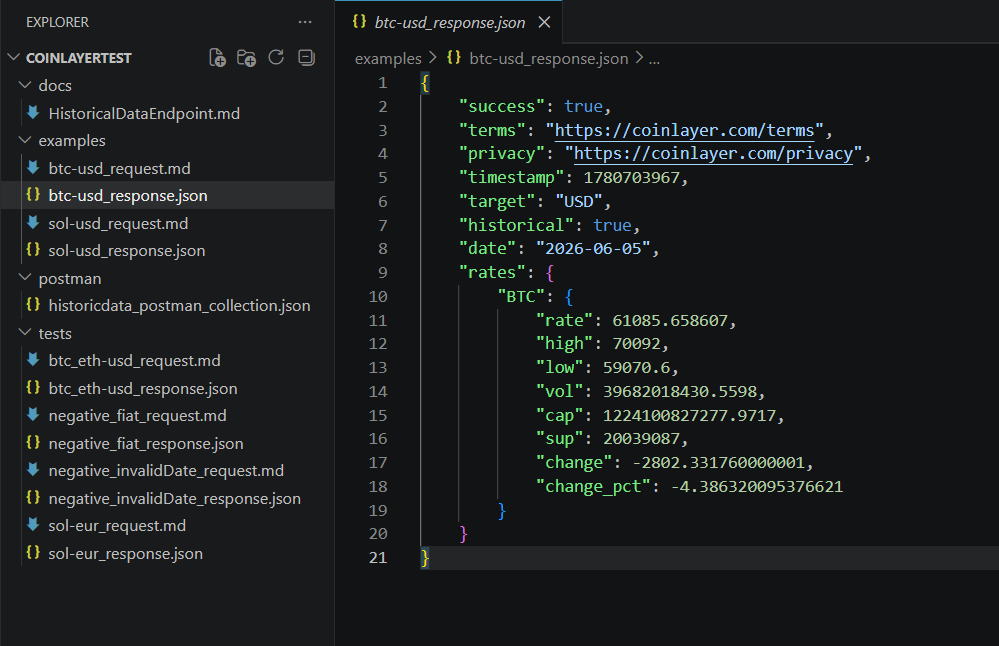Open btc_eth-usd_response.json file
Image resolution: width=999 pixels, height=646 pixels.
coord(167,389)
